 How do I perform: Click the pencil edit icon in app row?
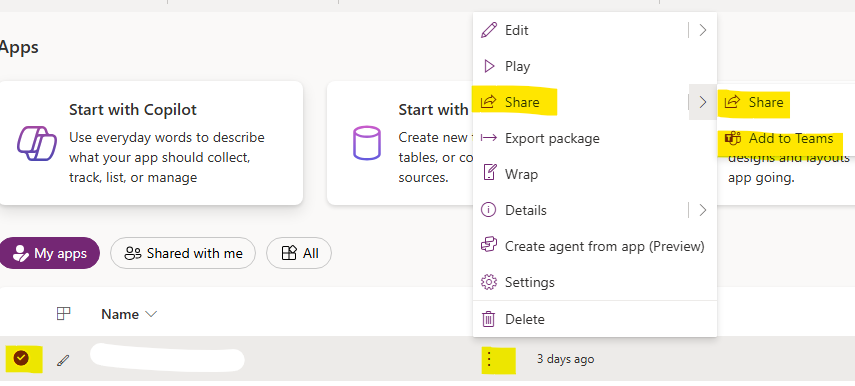click(63, 360)
